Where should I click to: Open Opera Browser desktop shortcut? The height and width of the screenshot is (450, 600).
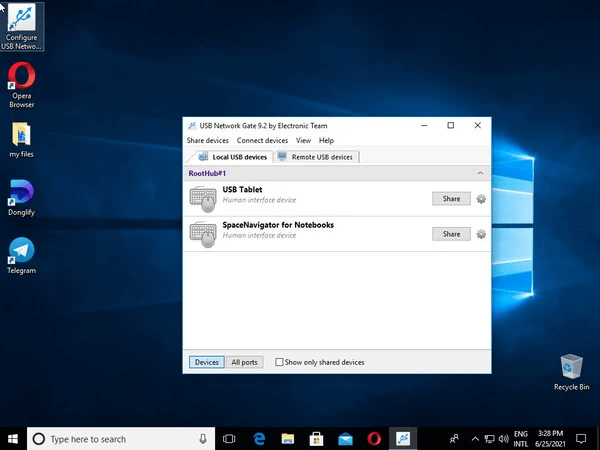point(22,78)
